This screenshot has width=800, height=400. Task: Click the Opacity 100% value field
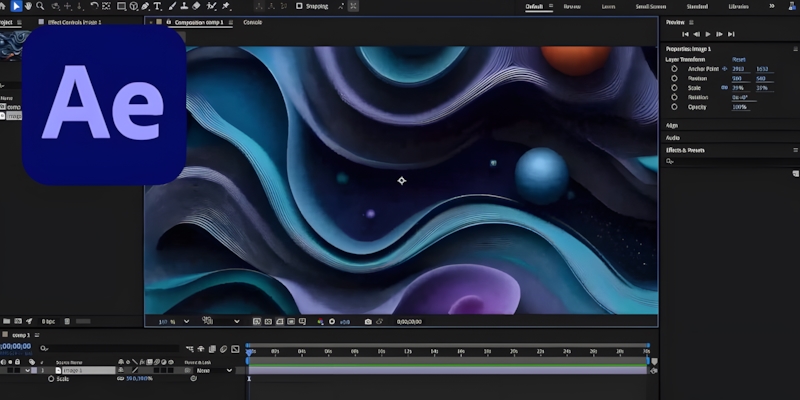click(x=739, y=107)
